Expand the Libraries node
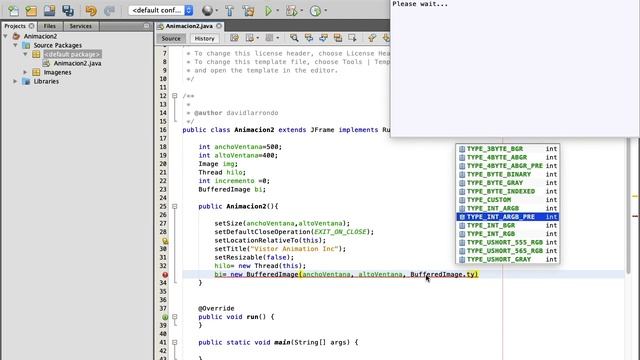 pyautogui.click(x=16, y=81)
